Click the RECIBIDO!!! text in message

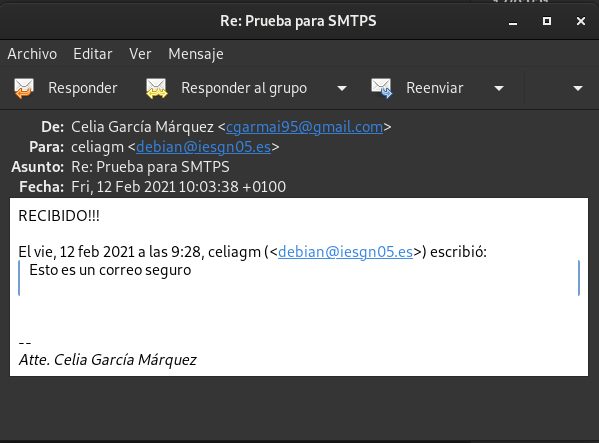(59, 216)
